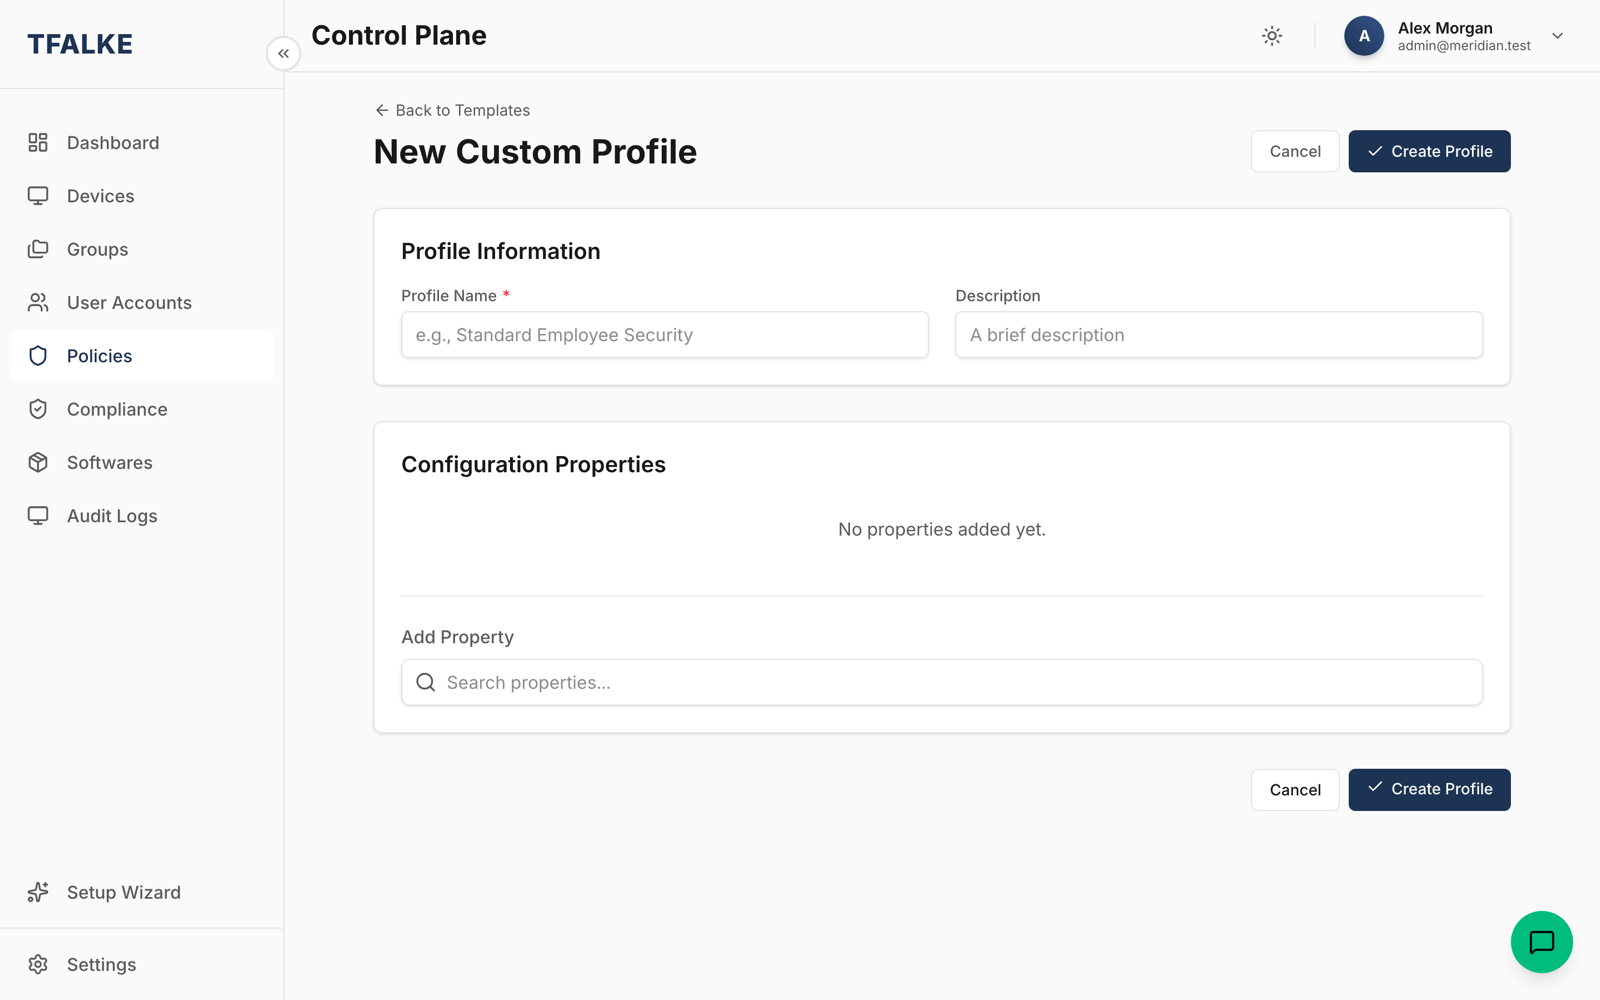1600x1000 pixels.
Task: Click the TFALKE logo
Action: click(80, 44)
